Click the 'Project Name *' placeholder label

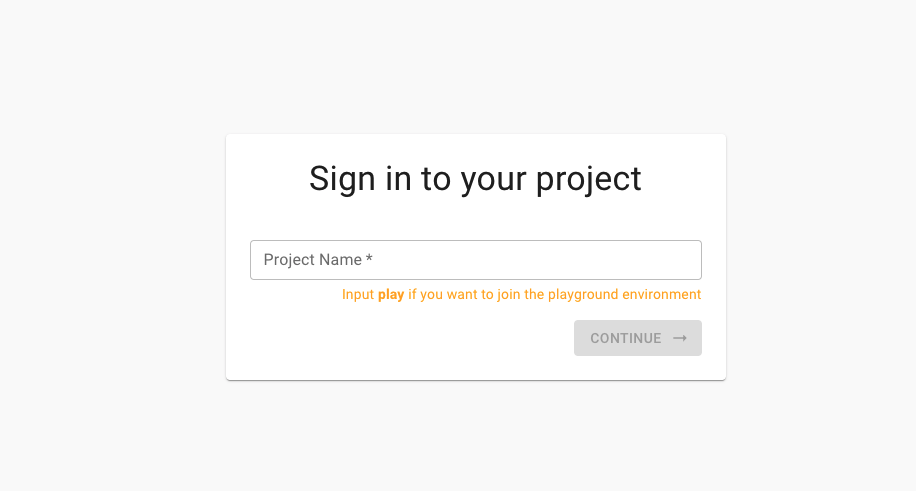318,260
